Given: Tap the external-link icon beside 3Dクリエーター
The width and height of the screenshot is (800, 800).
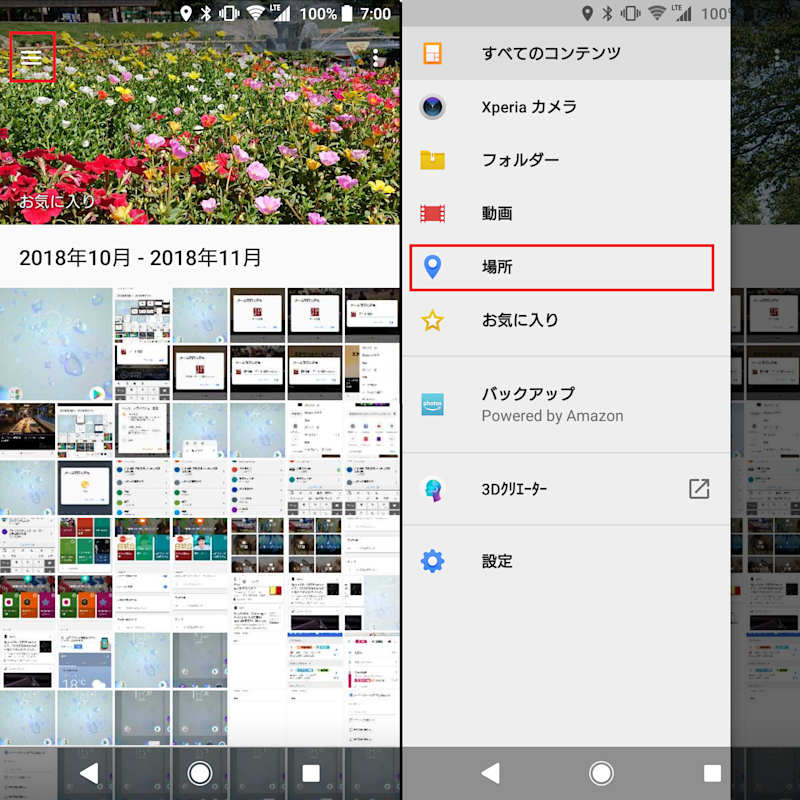Looking at the screenshot, I should point(699,489).
